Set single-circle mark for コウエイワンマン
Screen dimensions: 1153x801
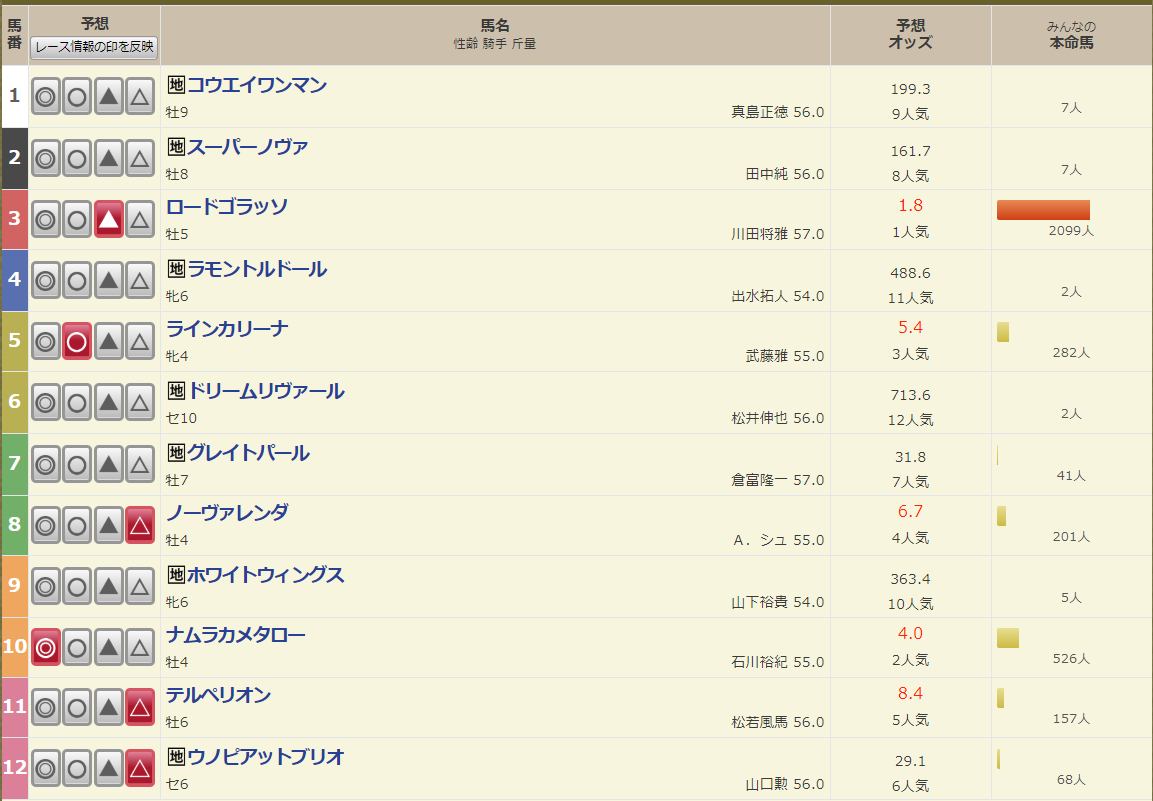click(77, 96)
